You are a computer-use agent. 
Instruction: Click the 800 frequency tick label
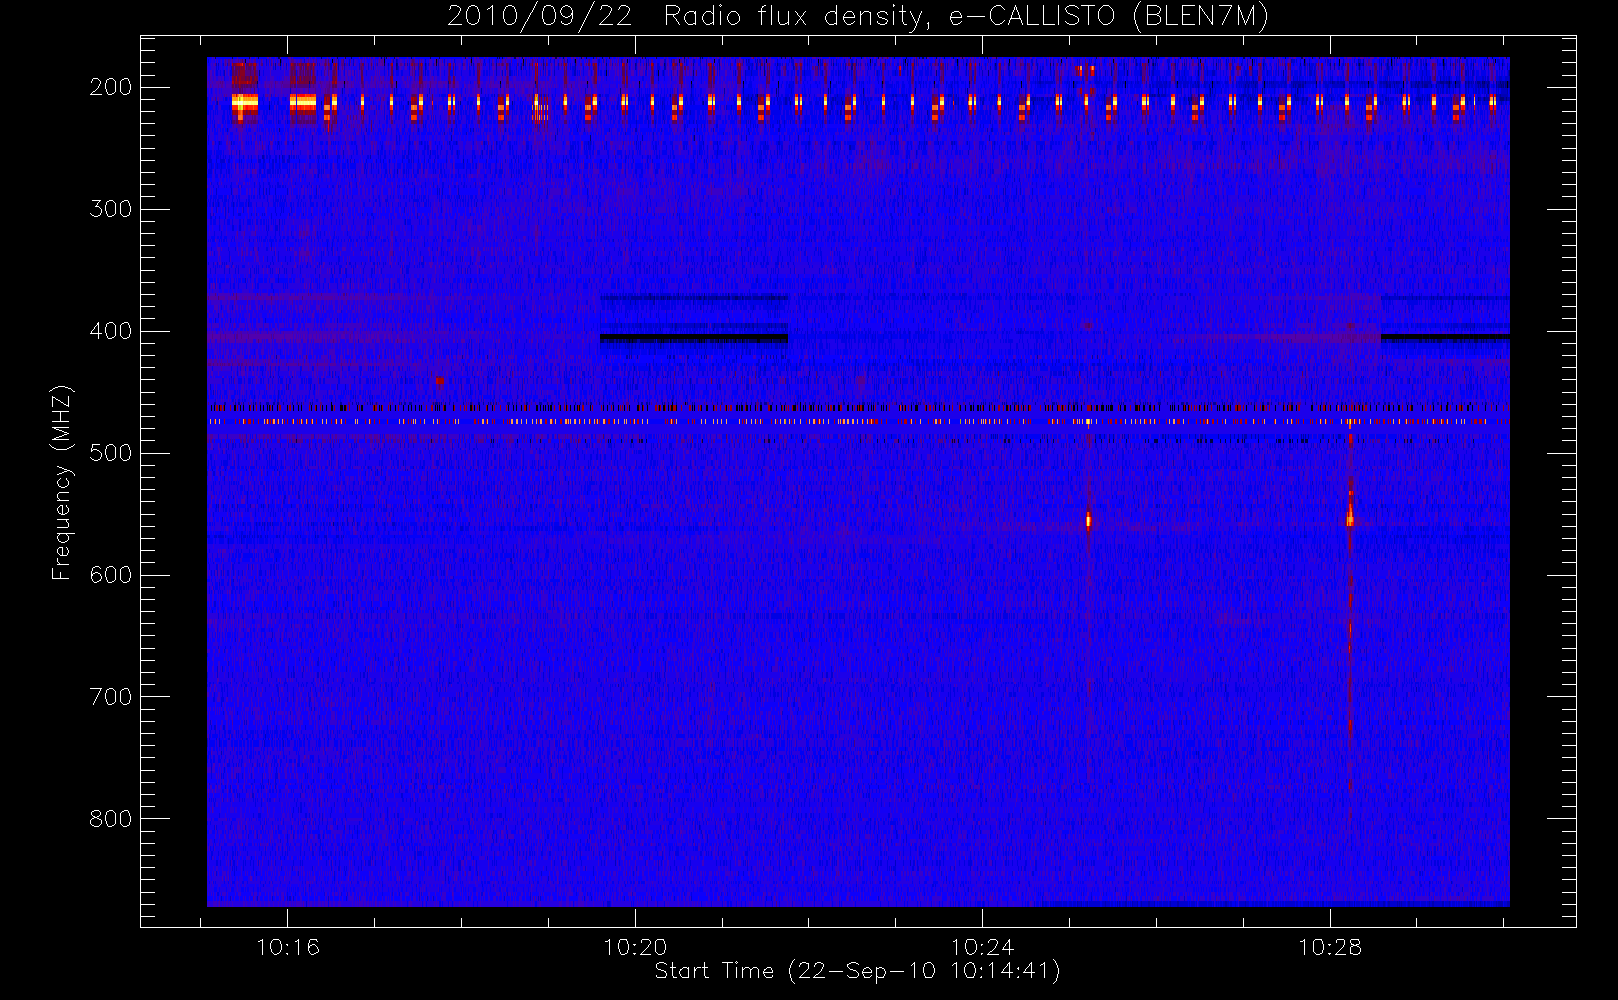[x=110, y=819]
